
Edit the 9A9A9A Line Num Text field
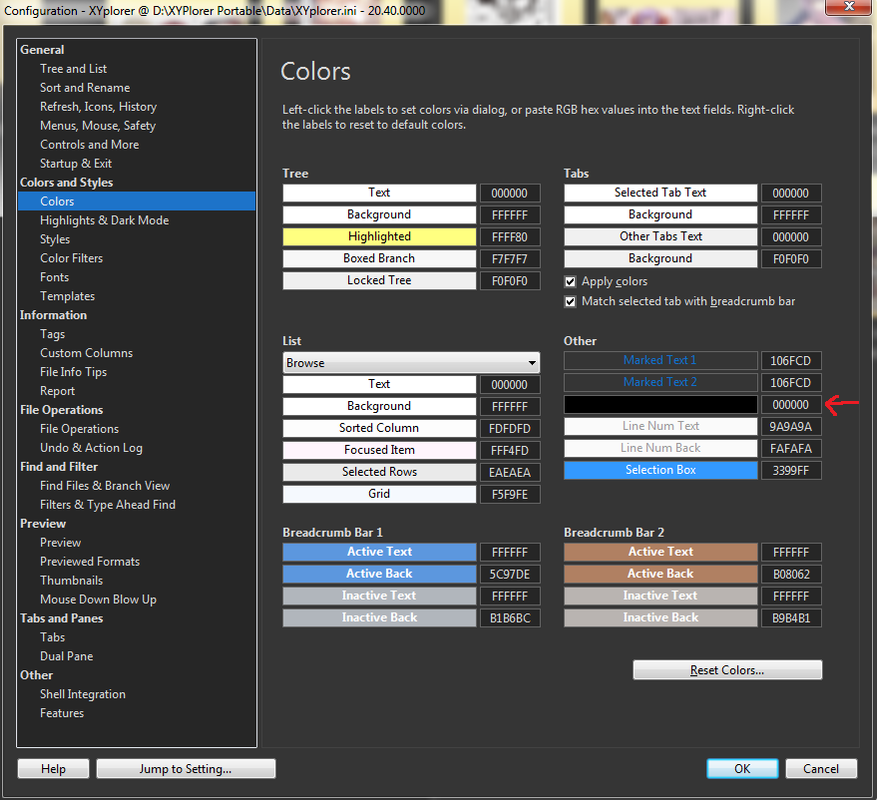click(791, 427)
